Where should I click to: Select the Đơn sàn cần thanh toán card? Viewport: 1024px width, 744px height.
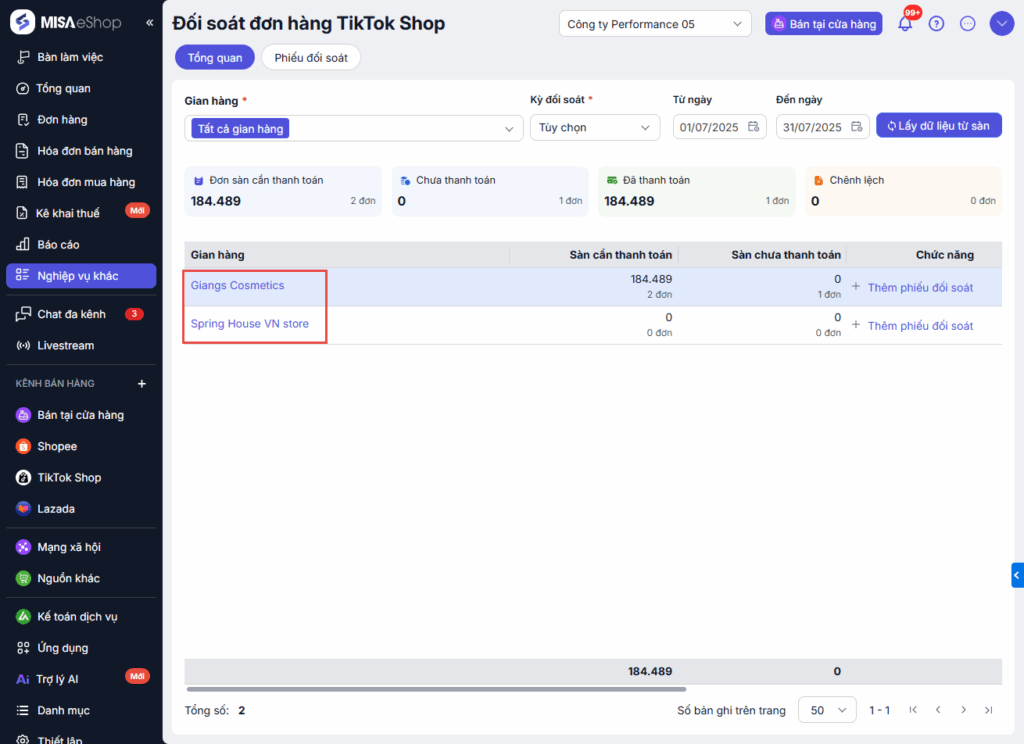[283, 191]
